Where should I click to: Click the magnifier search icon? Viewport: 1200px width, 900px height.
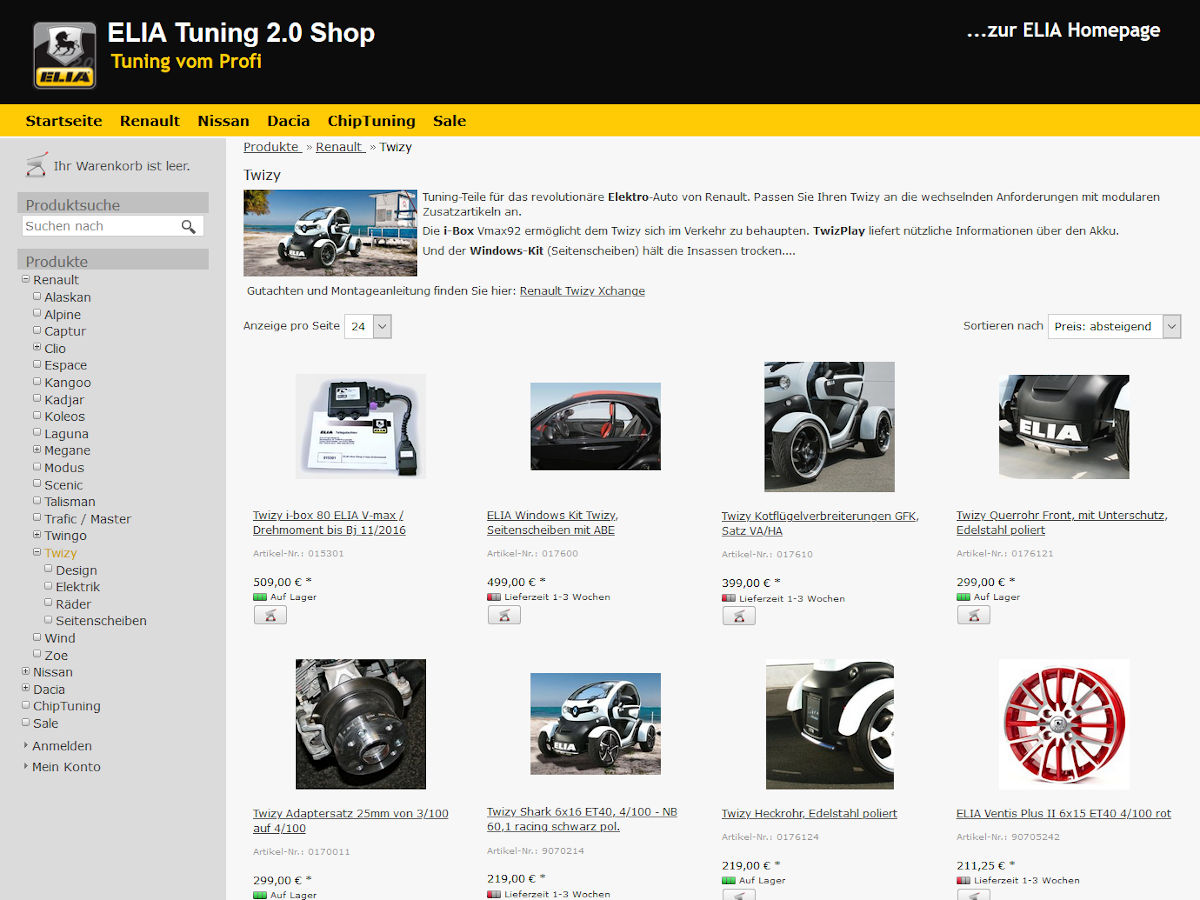coord(188,227)
